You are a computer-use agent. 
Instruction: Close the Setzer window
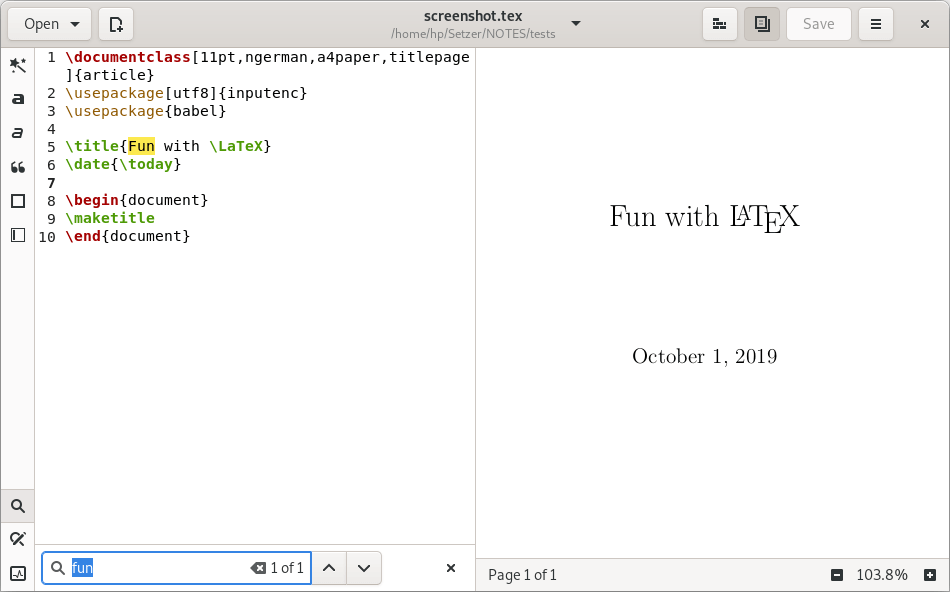(925, 24)
